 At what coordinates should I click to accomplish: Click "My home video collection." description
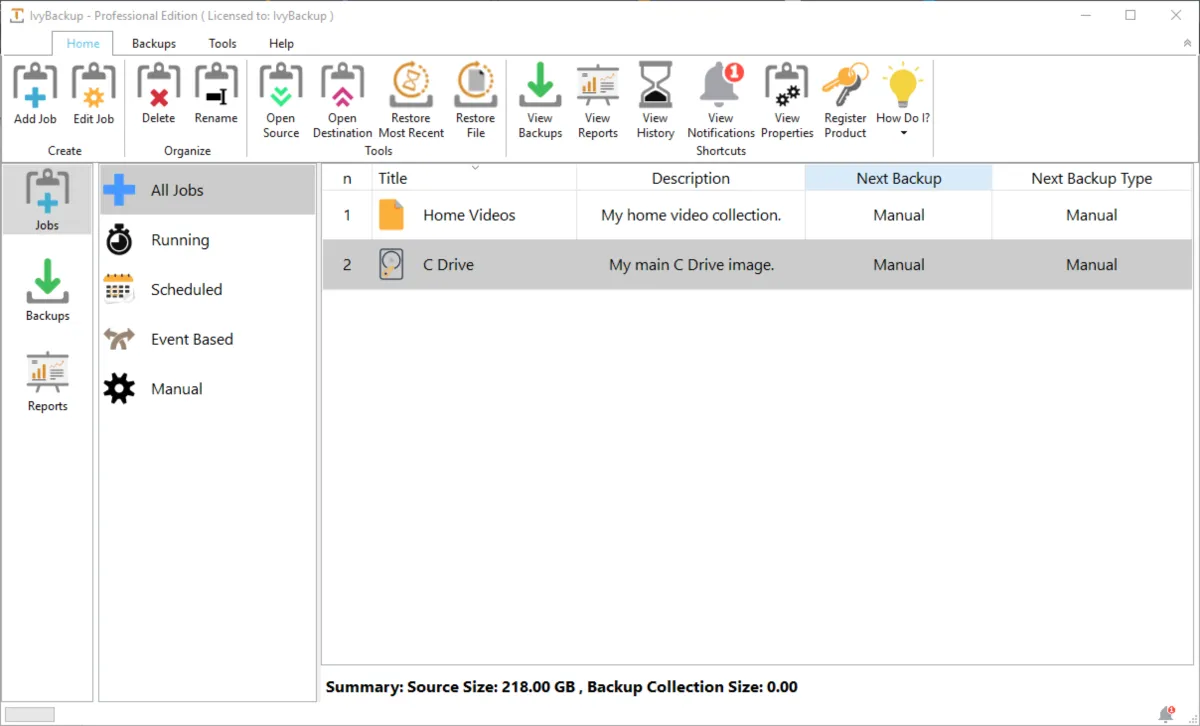[x=691, y=215]
